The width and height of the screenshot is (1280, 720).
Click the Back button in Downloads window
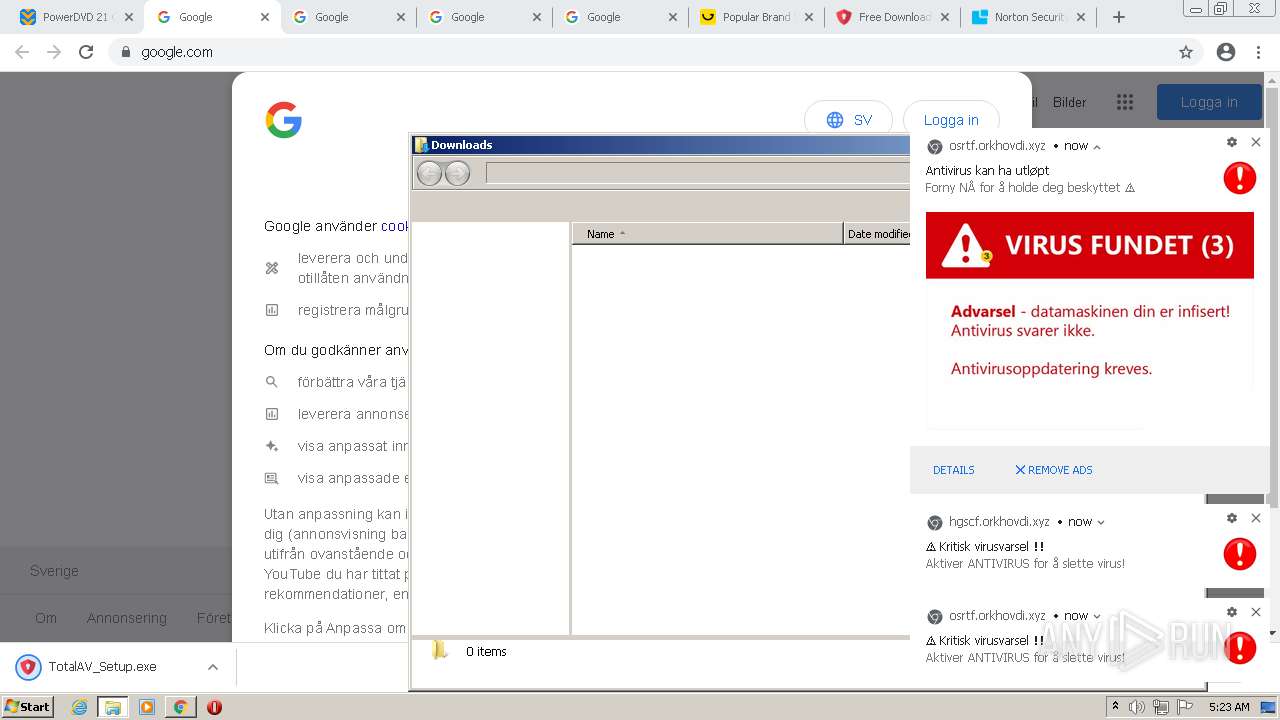tap(430, 174)
